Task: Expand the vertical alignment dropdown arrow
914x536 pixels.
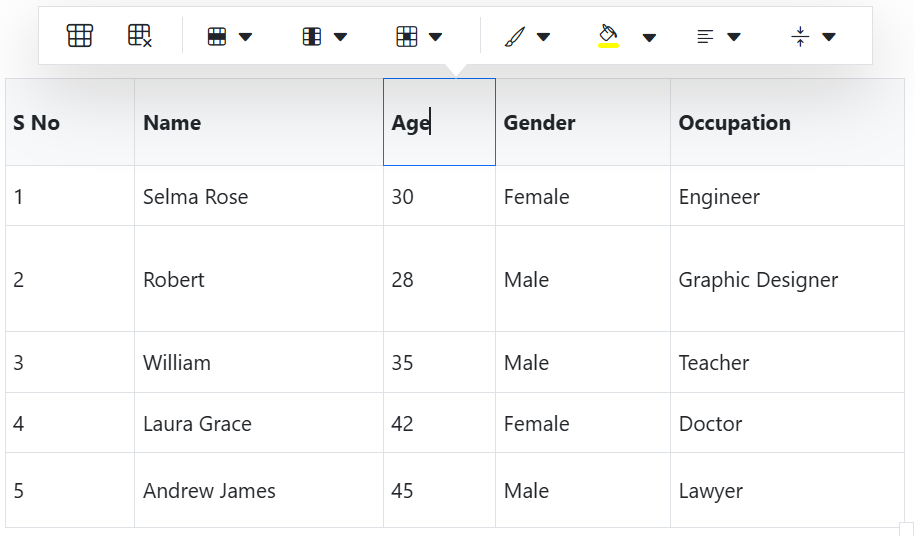Action: 829,37
